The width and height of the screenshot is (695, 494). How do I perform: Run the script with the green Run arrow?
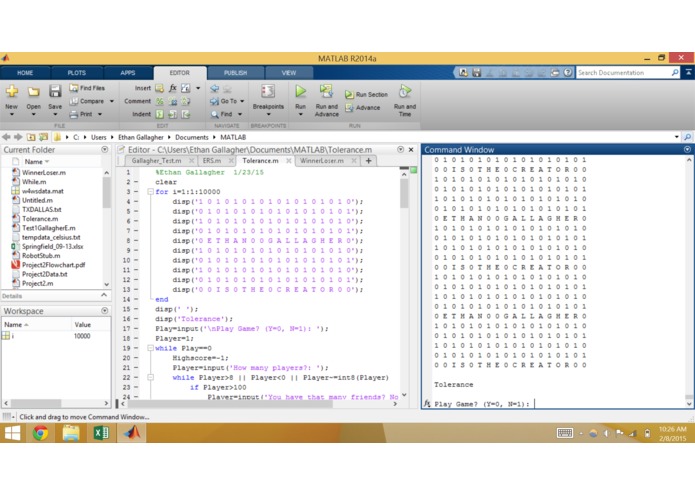[x=301, y=91]
